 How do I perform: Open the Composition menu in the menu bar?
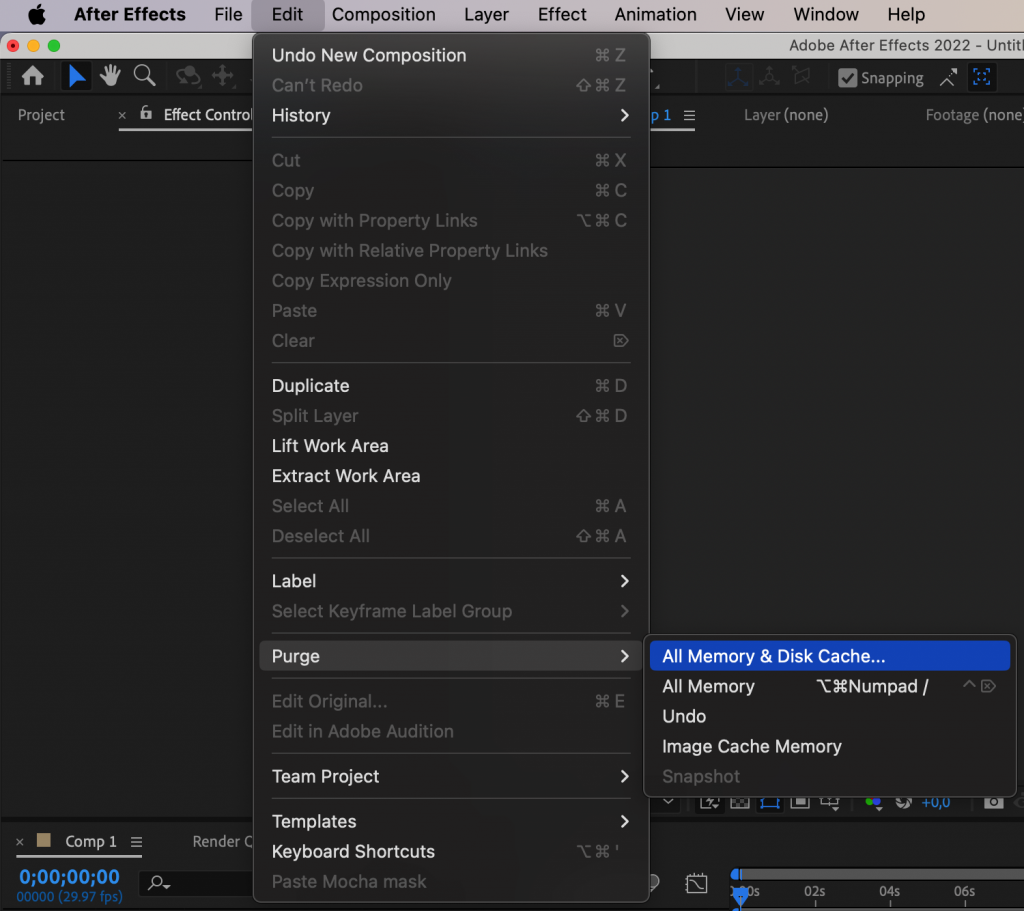point(383,14)
